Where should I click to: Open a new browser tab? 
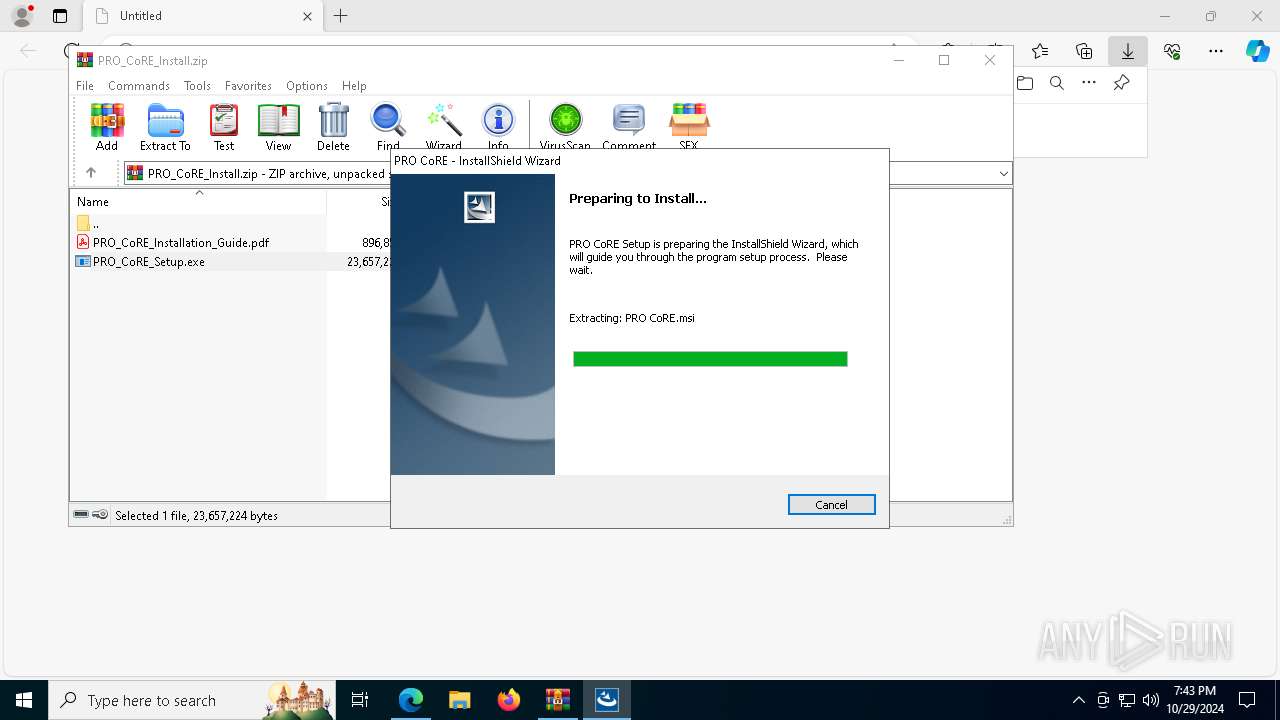(341, 16)
